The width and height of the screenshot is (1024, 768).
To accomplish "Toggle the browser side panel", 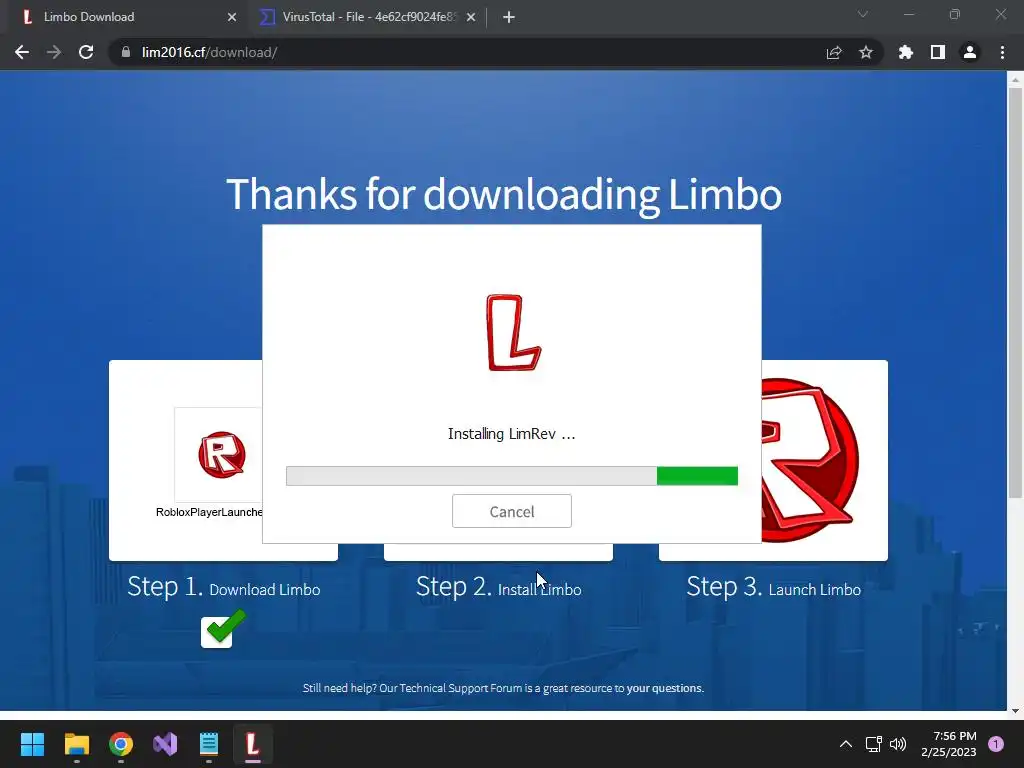I will (x=938, y=52).
